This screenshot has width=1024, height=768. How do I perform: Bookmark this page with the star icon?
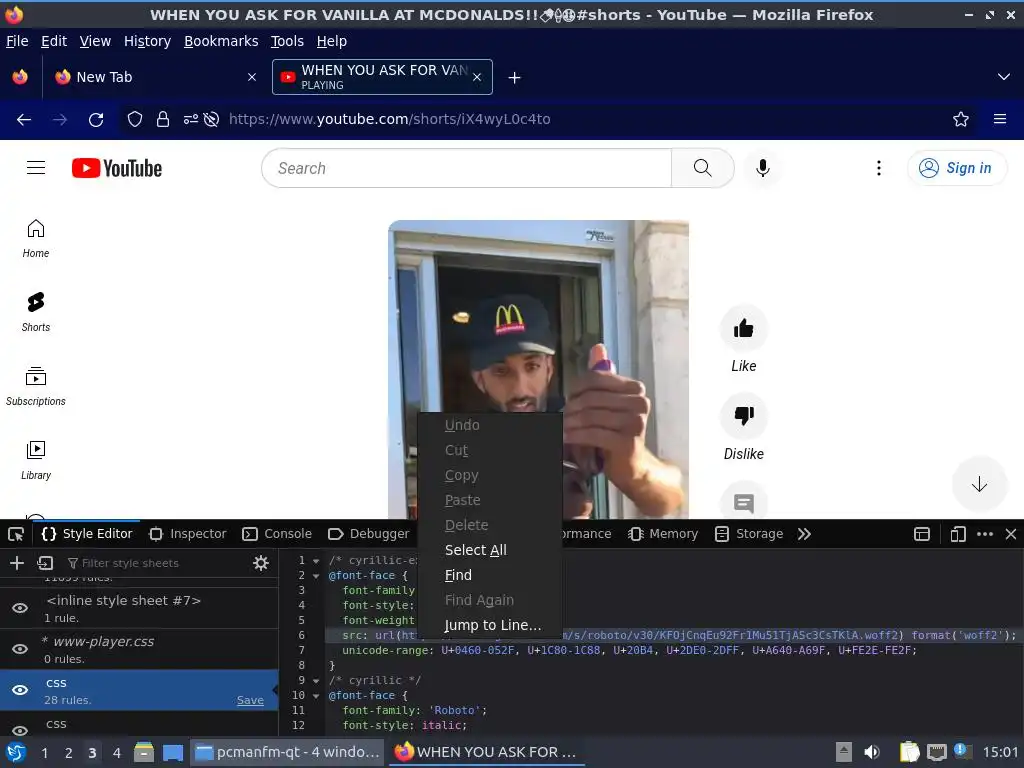(x=960, y=119)
